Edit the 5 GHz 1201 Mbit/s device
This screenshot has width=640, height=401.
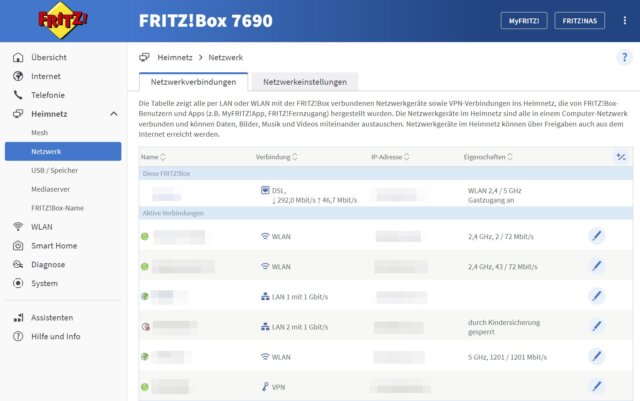click(596, 356)
